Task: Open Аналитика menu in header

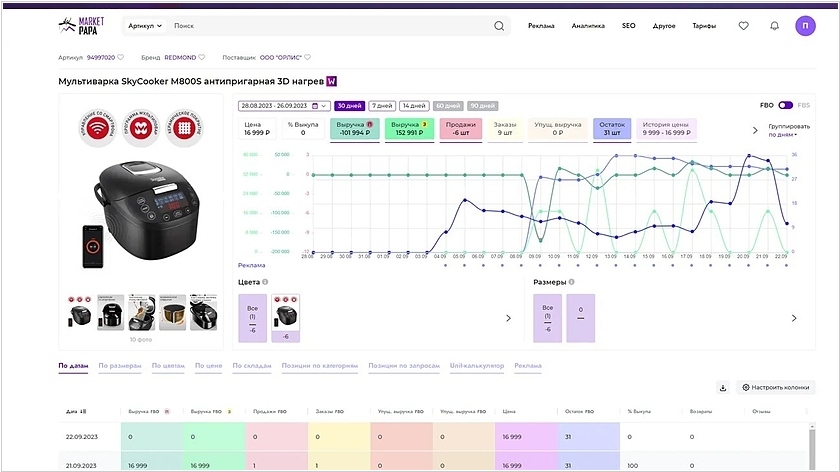Action: pyautogui.click(x=588, y=26)
